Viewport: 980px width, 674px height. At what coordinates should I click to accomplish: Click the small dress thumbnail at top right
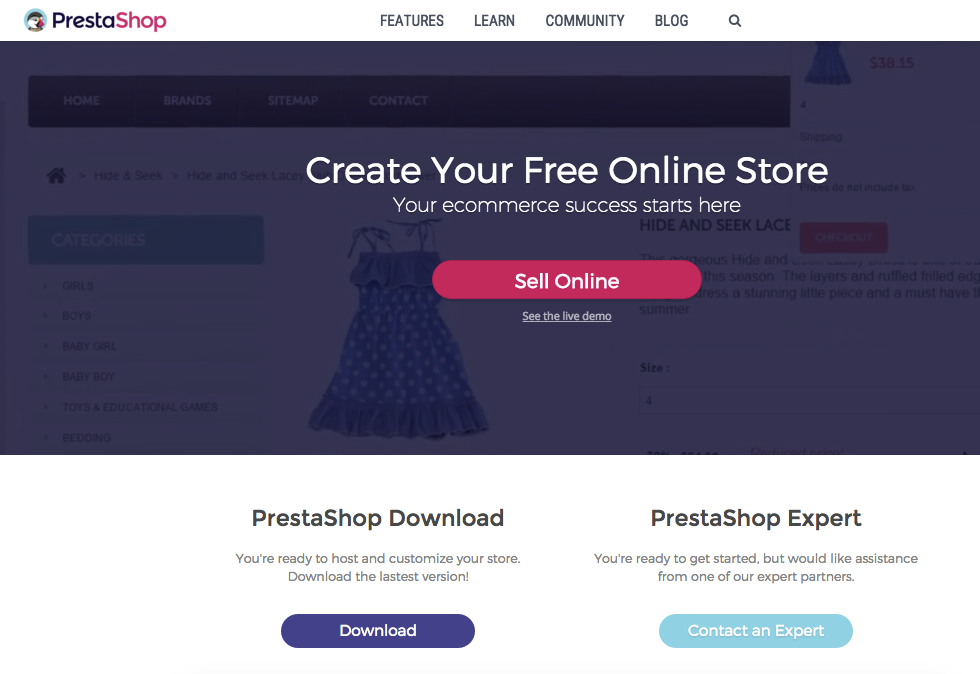pos(828,63)
